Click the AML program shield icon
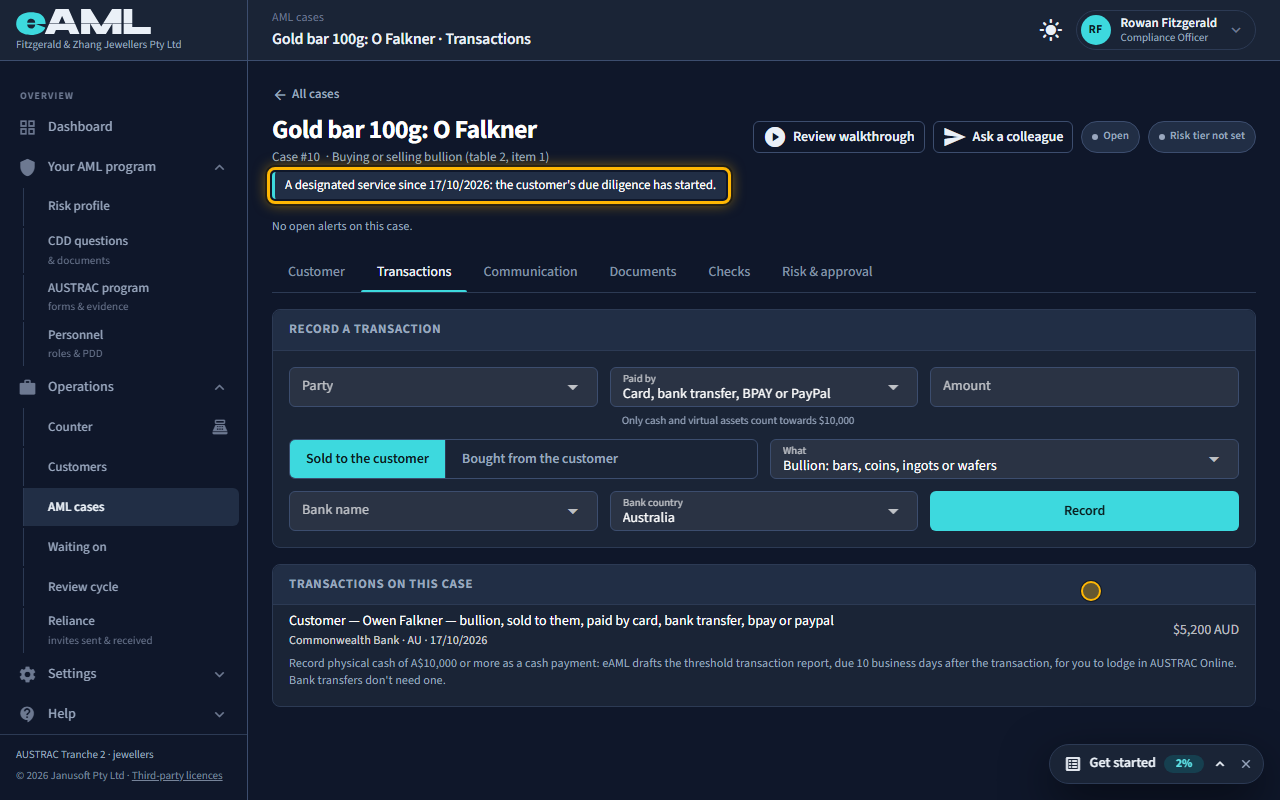The width and height of the screenshot is (1280, 800). 27,167
